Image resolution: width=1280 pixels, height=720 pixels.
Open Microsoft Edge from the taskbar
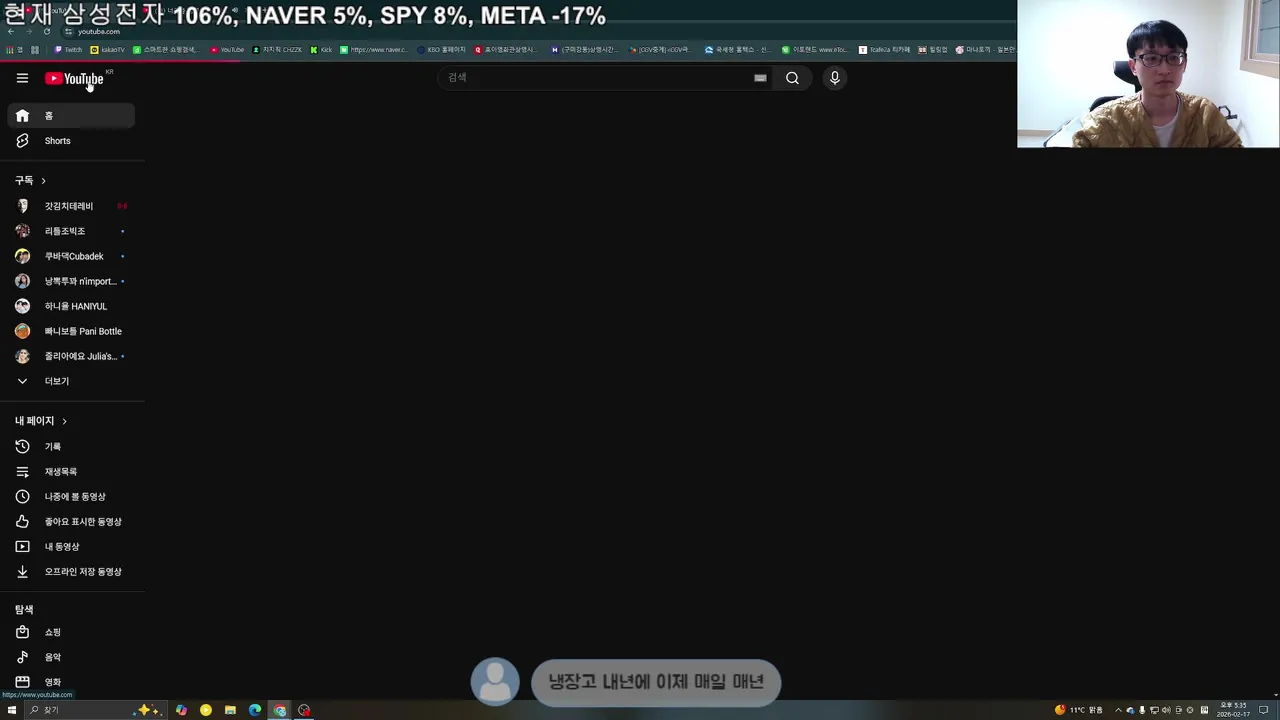pos(255,710)
